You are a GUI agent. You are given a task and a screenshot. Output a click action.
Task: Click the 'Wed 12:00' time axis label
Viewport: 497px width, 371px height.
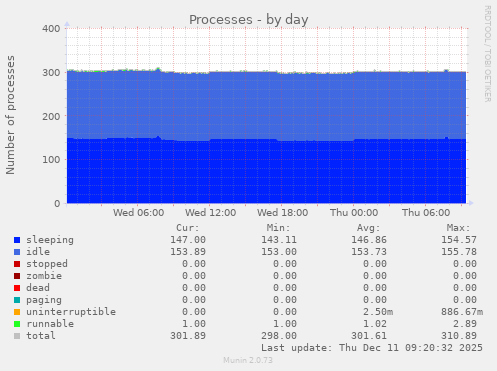tap(211, 213)
